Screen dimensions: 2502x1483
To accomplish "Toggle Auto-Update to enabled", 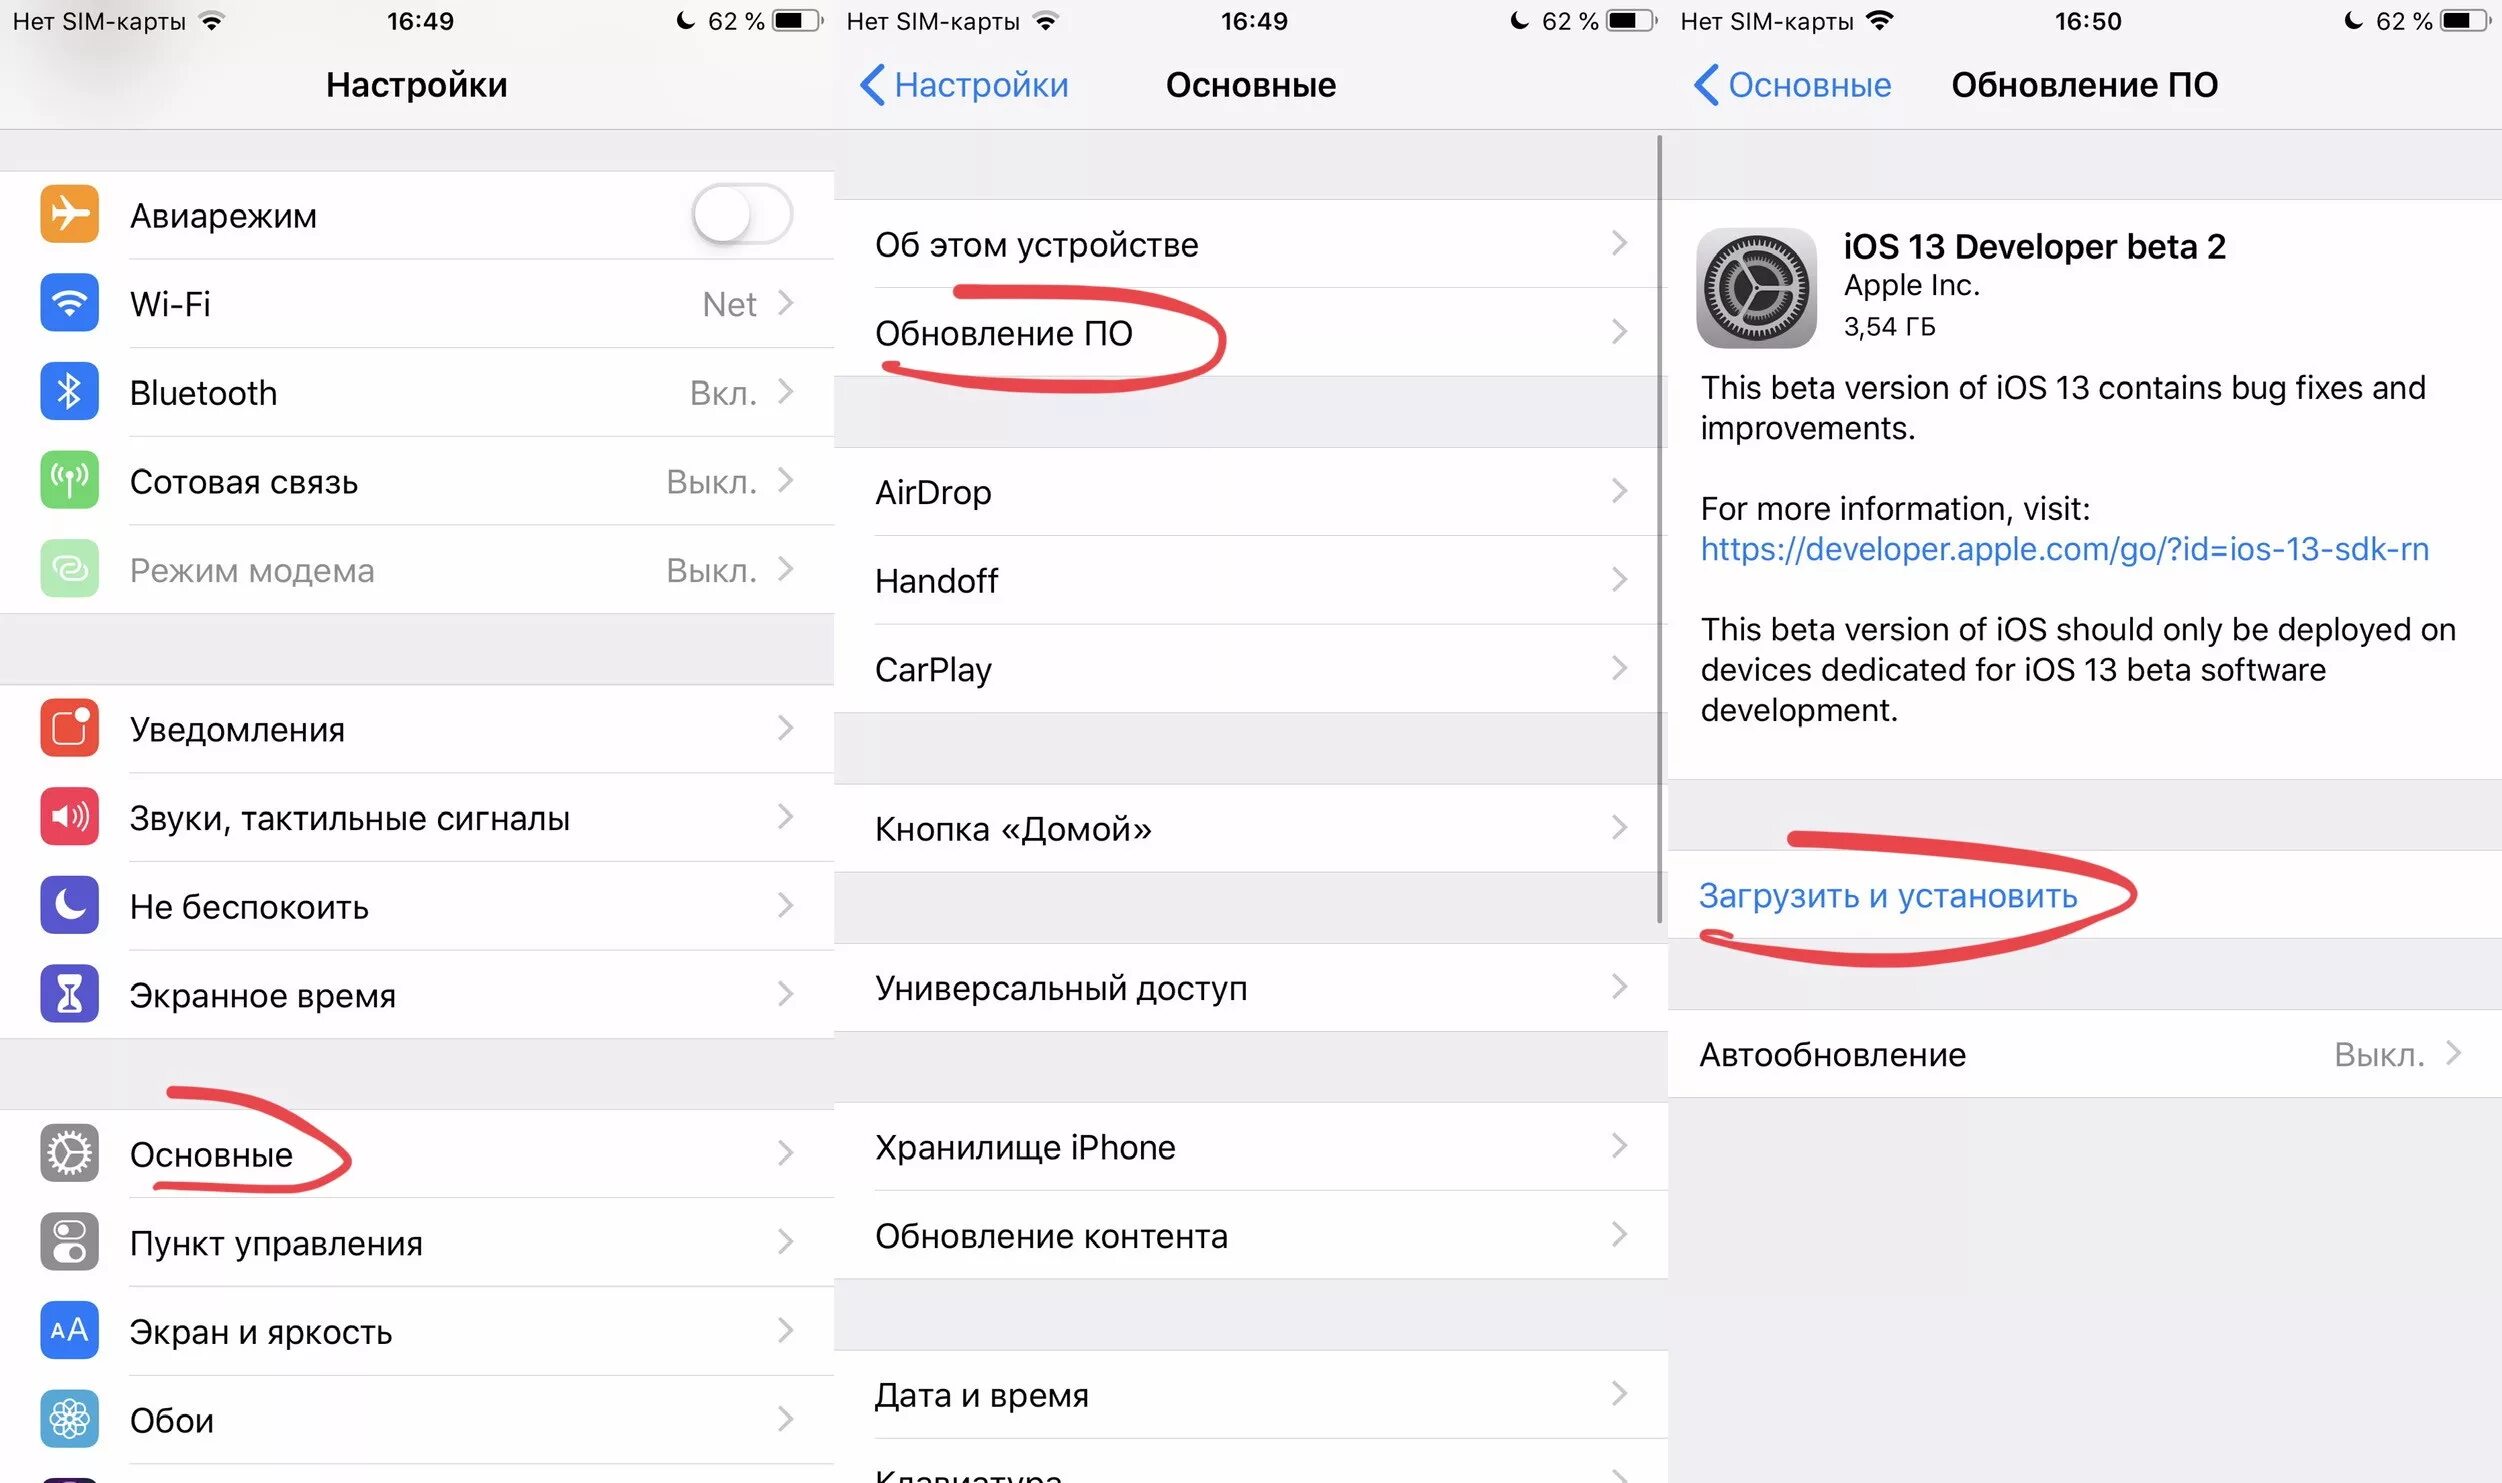I will [2089, 1056].
